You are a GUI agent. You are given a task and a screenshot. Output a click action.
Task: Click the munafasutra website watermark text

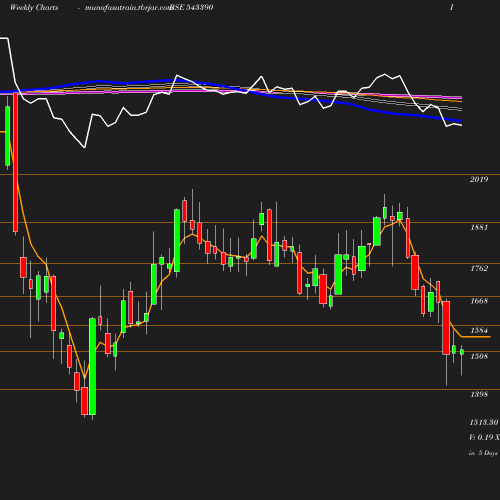coord(128,8)
